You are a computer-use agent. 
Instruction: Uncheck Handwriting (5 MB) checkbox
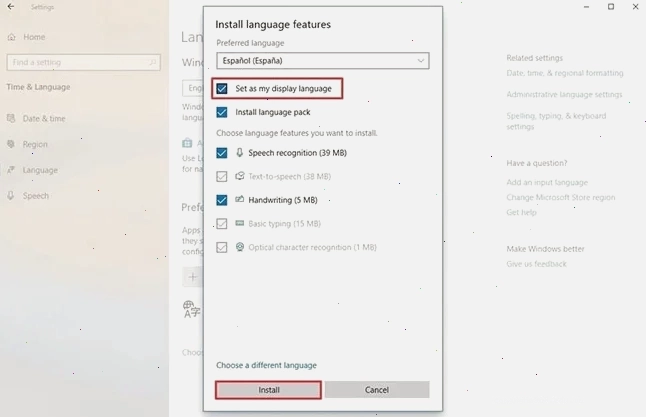222,200
